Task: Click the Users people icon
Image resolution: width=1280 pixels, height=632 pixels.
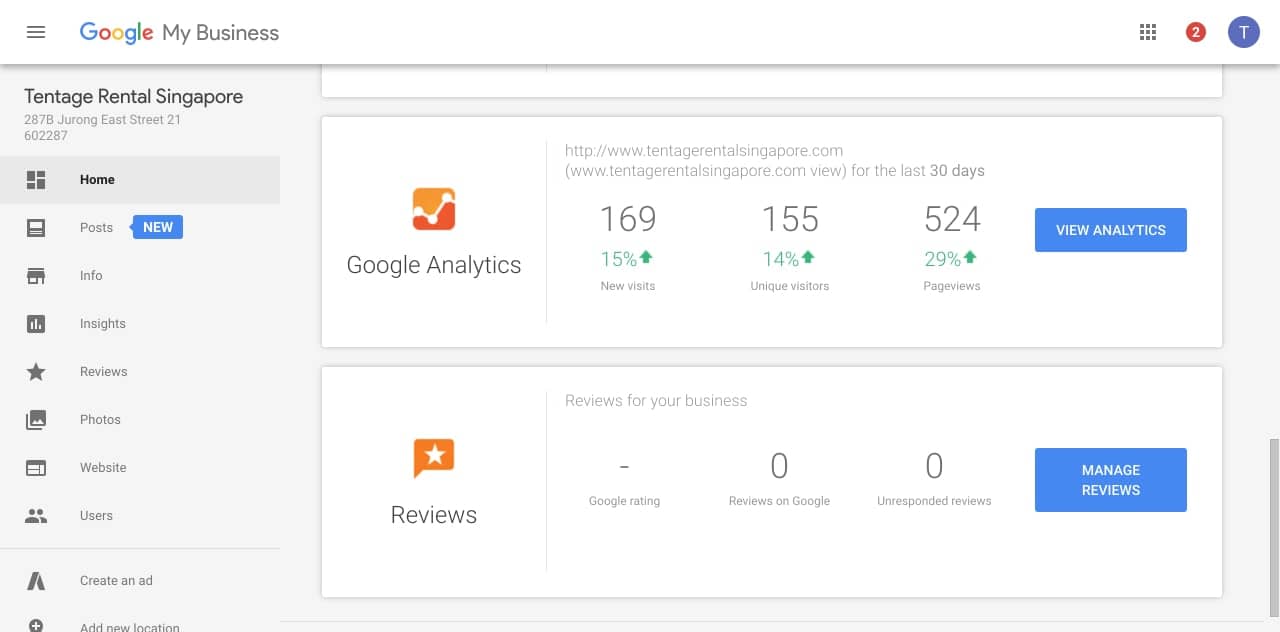Action: (x=36, y=516)
